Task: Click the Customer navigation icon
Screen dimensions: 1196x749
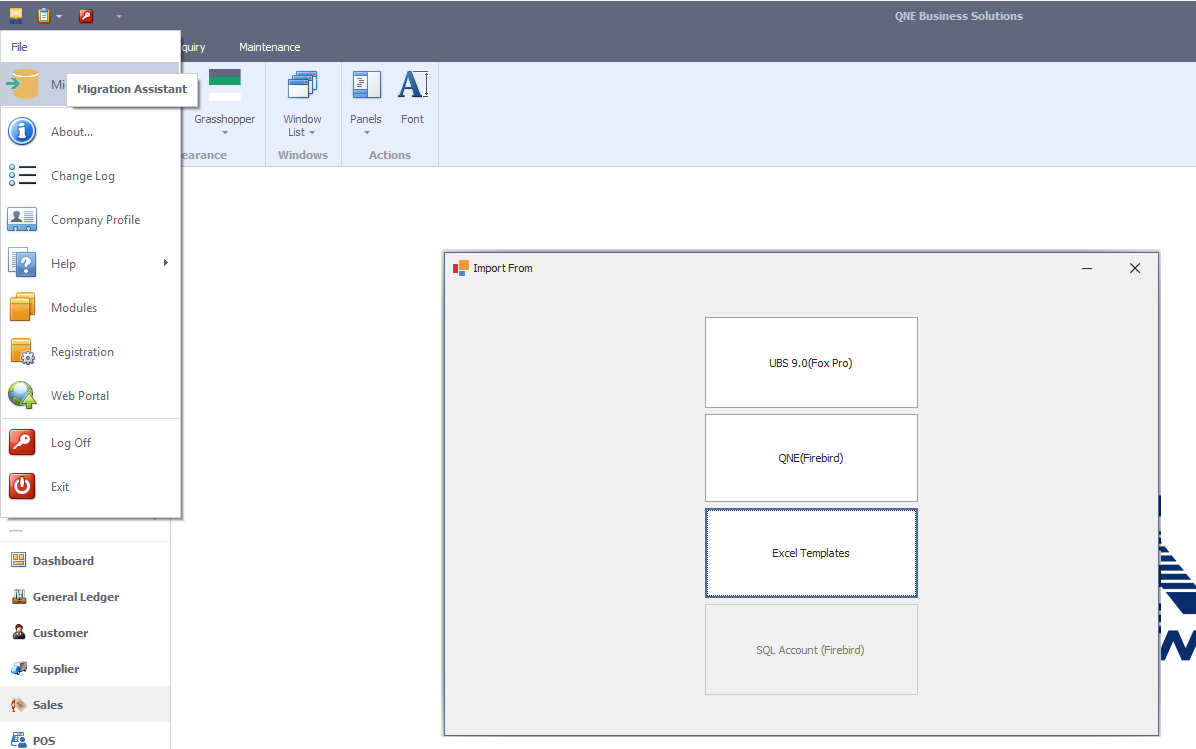Action: 18,632
